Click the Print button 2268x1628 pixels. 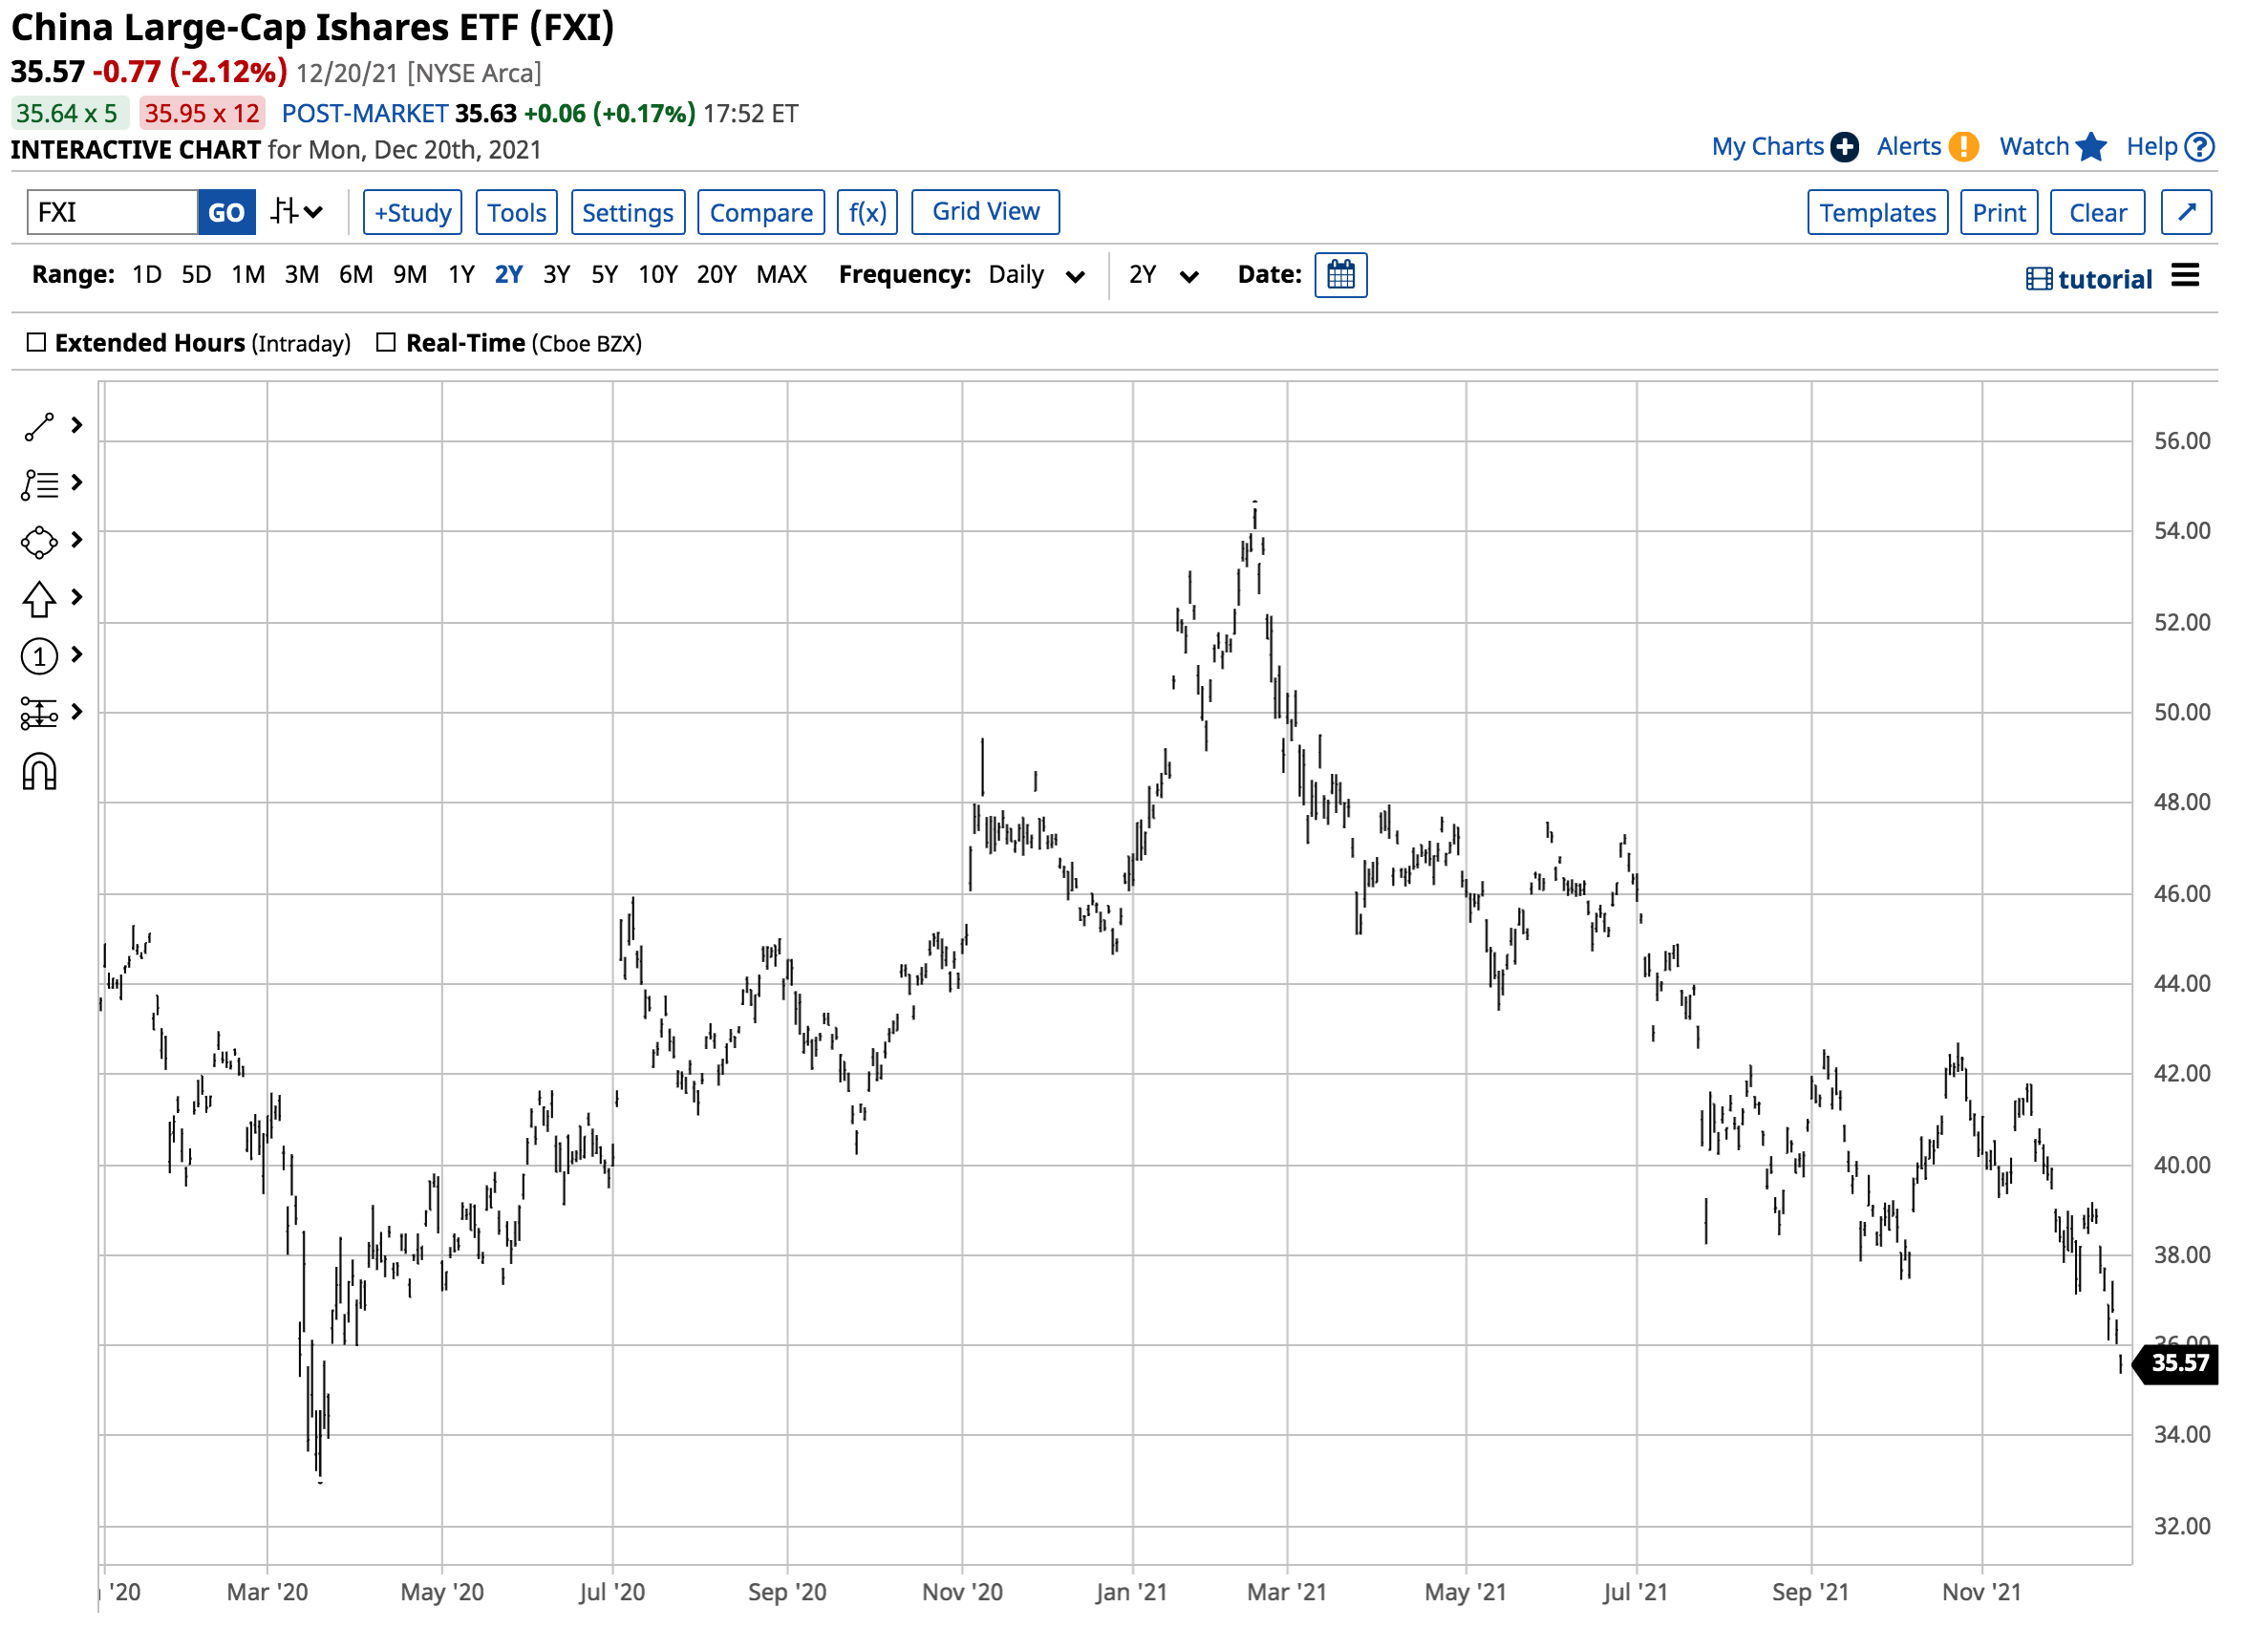pyautogui.click(x=1999, y=212)
